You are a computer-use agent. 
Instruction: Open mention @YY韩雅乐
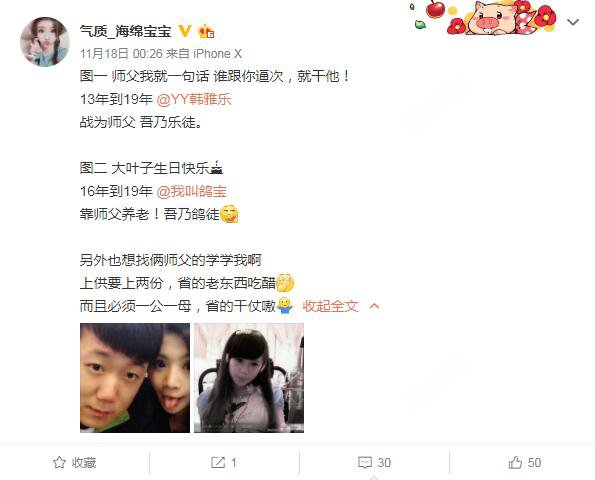click(x=194, y=99)
